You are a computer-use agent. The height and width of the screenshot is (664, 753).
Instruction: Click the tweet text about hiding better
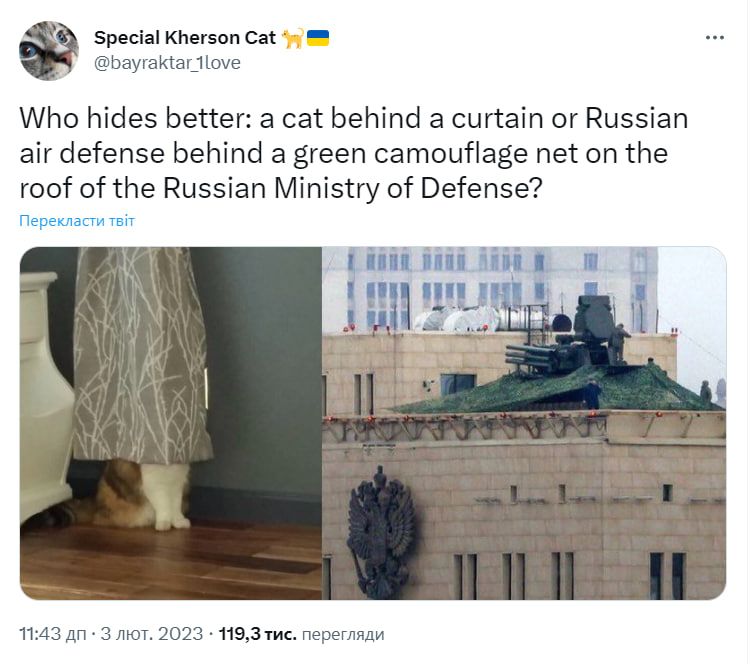(x=354, y=153)
